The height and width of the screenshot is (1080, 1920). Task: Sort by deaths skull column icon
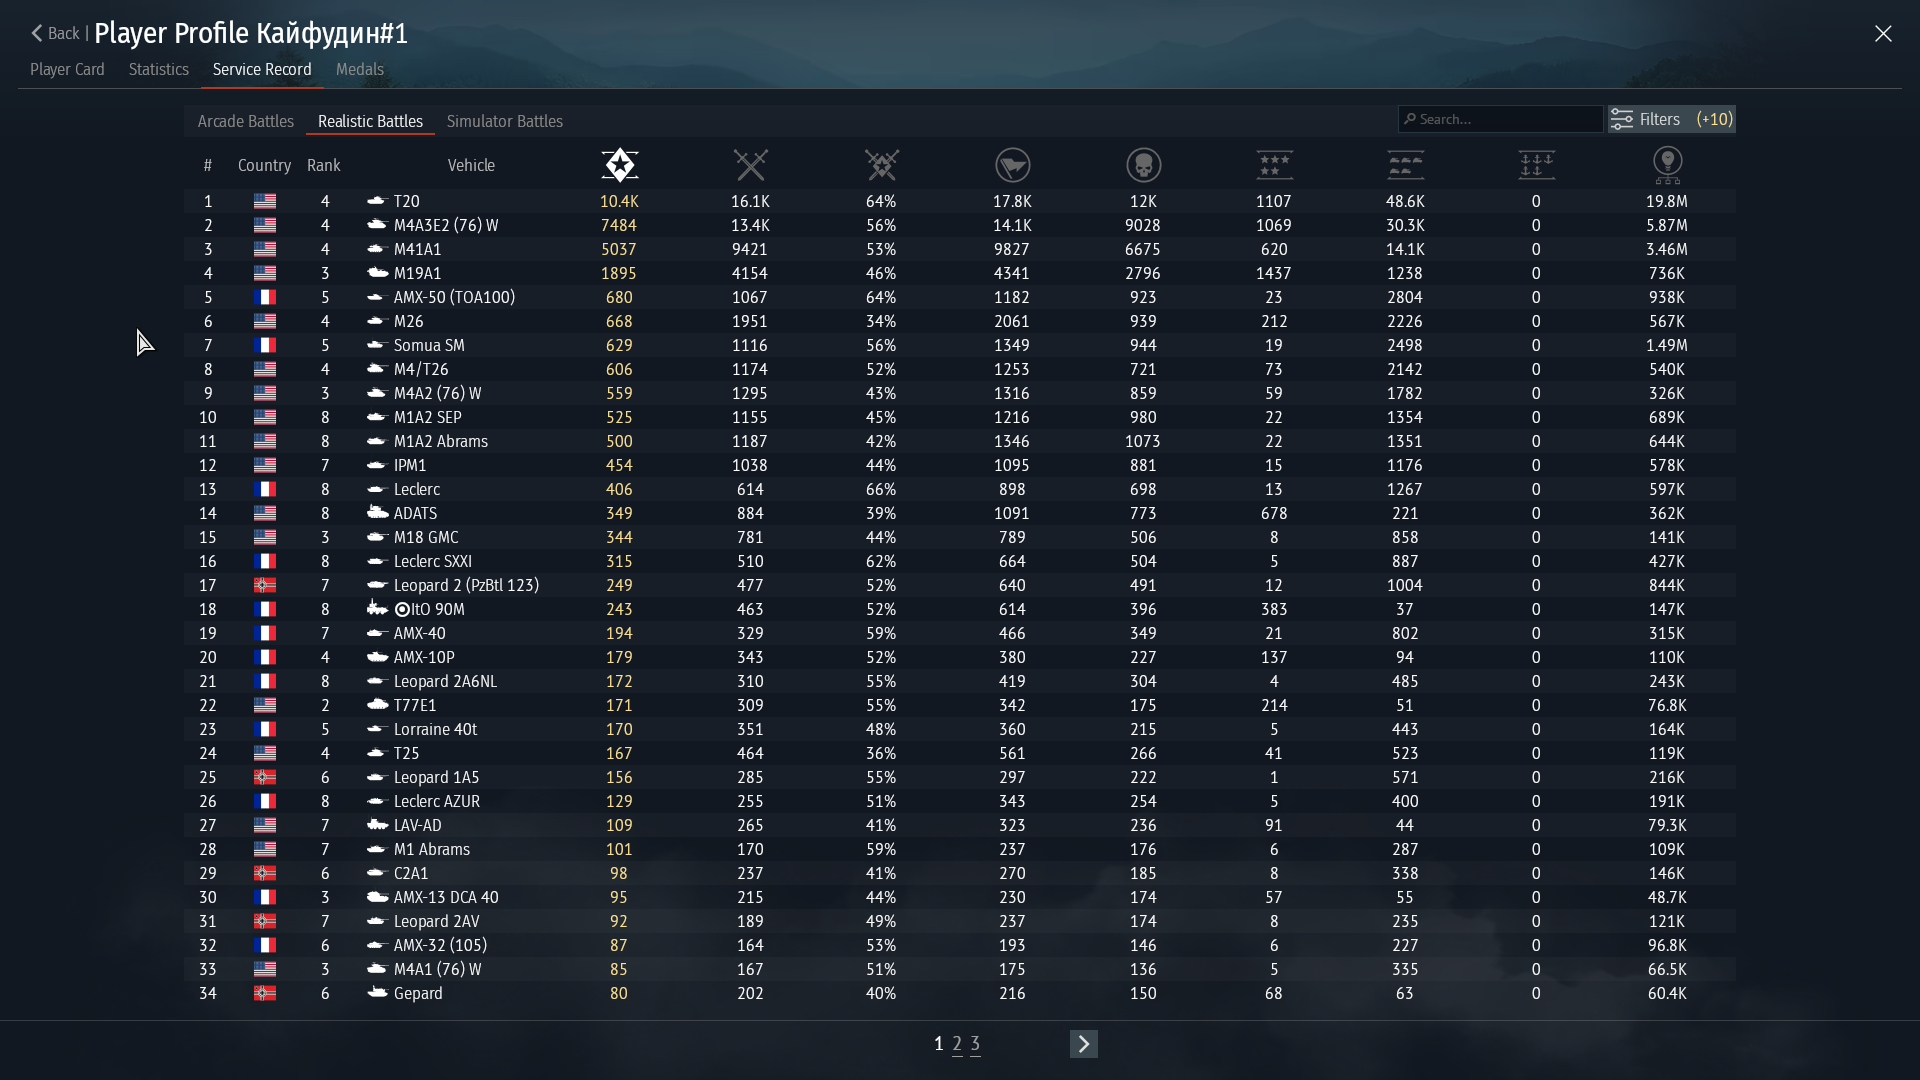(1143, 165)
